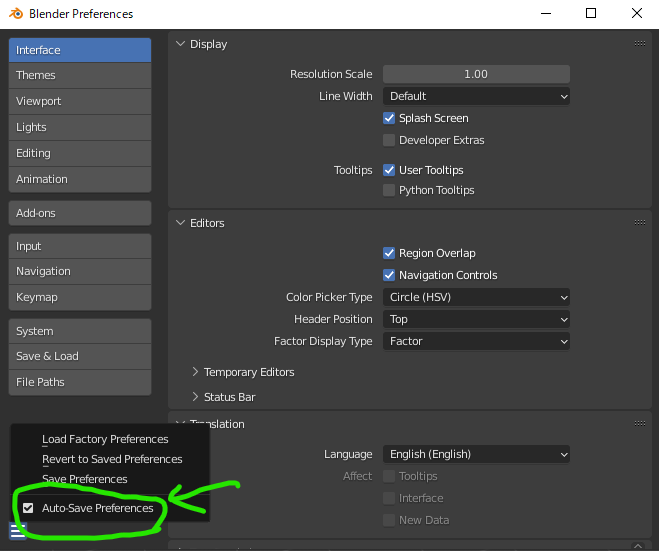659x551 pixels.
Task: Open the Header Position dropdown
Action: [476, 319]
